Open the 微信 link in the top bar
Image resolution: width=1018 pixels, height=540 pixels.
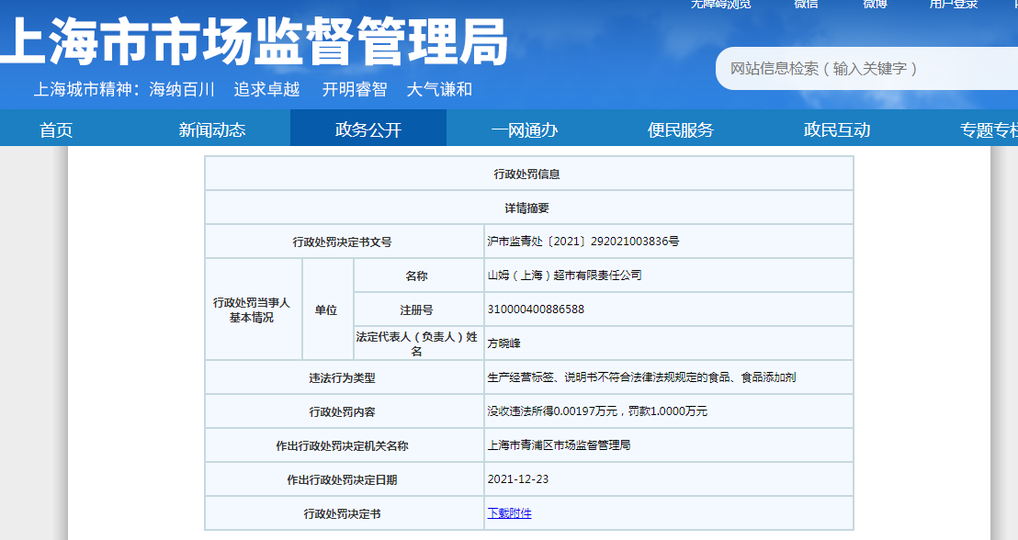(x=806, y=4)
